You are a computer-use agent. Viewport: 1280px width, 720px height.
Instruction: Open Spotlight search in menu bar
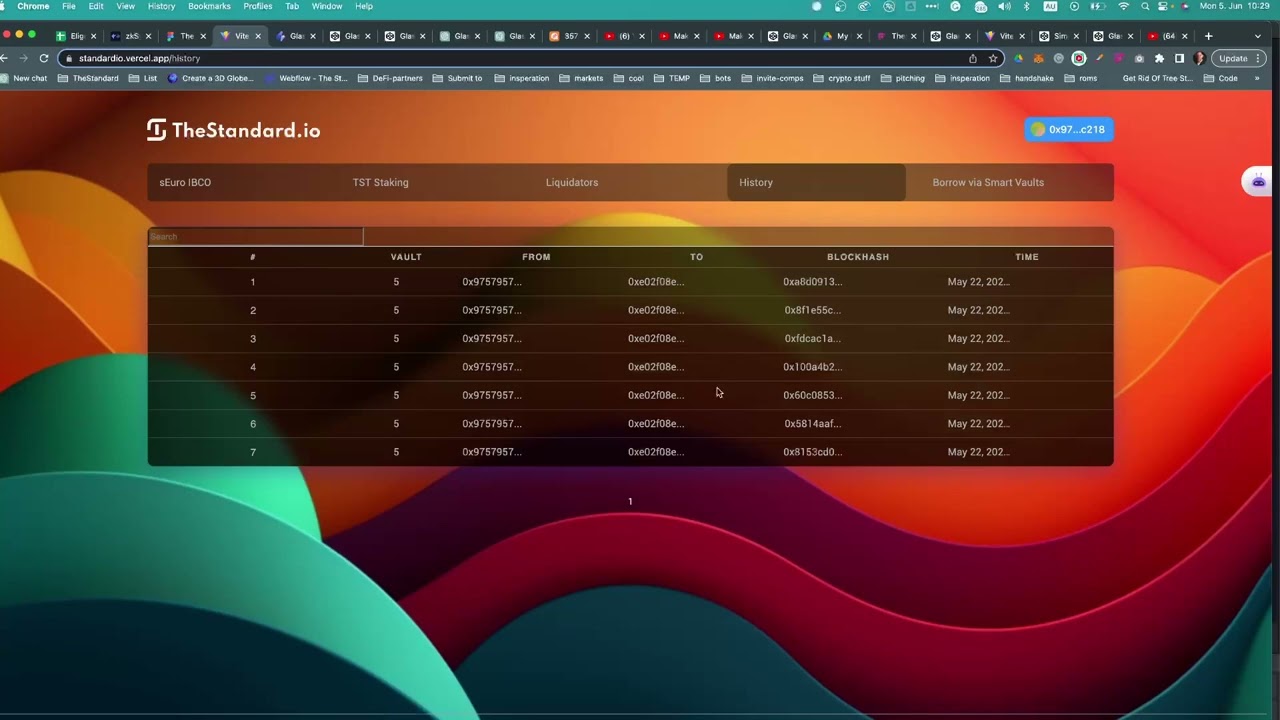point(1145,6)
